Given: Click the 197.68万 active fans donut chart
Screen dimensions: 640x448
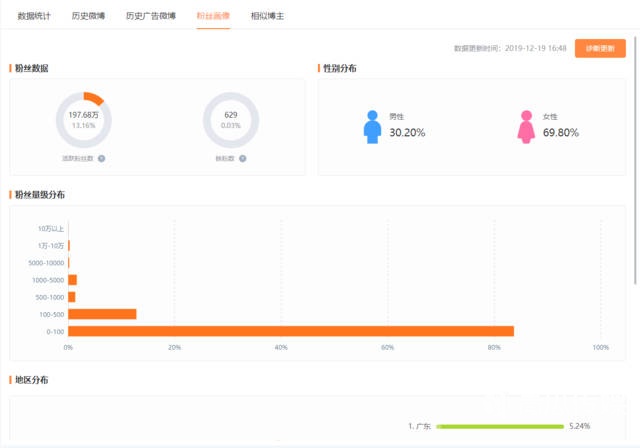Looking at the screenshot, I should coord(84,120).
